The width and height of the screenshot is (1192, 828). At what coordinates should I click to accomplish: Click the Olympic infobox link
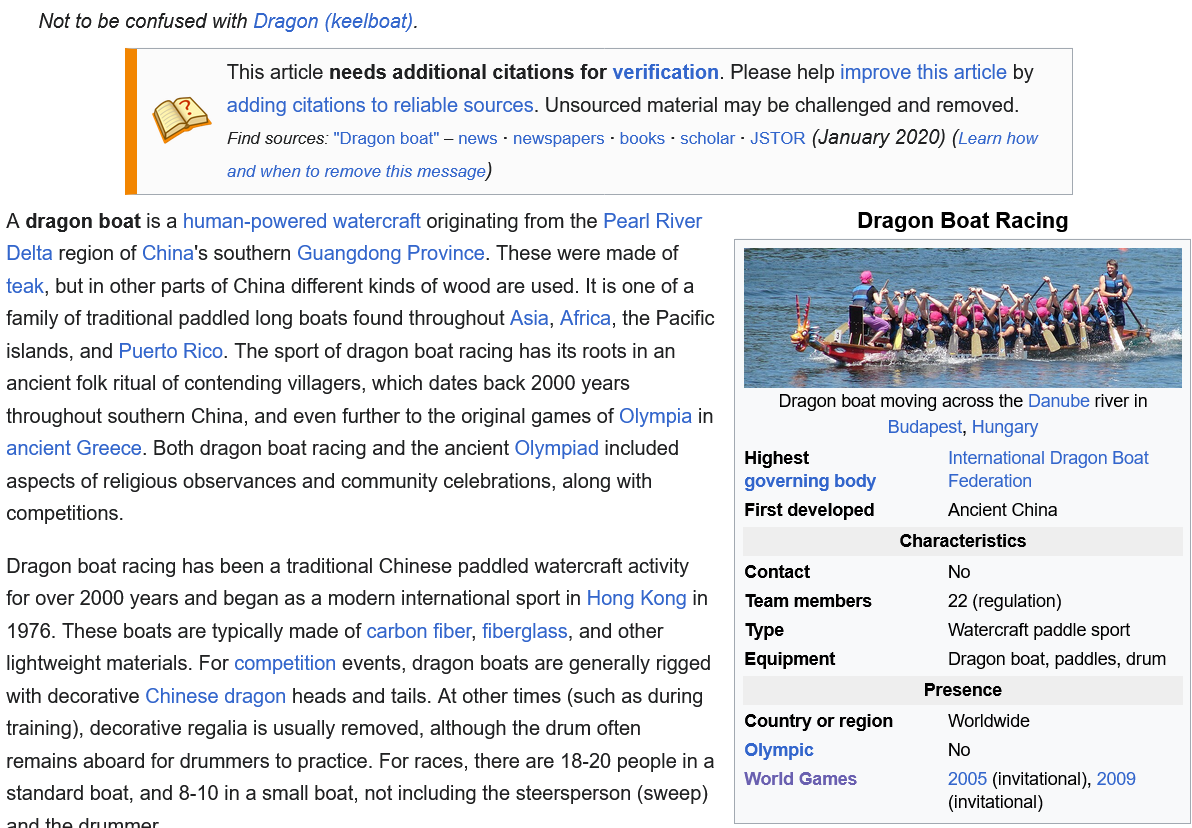click(778, 750)
